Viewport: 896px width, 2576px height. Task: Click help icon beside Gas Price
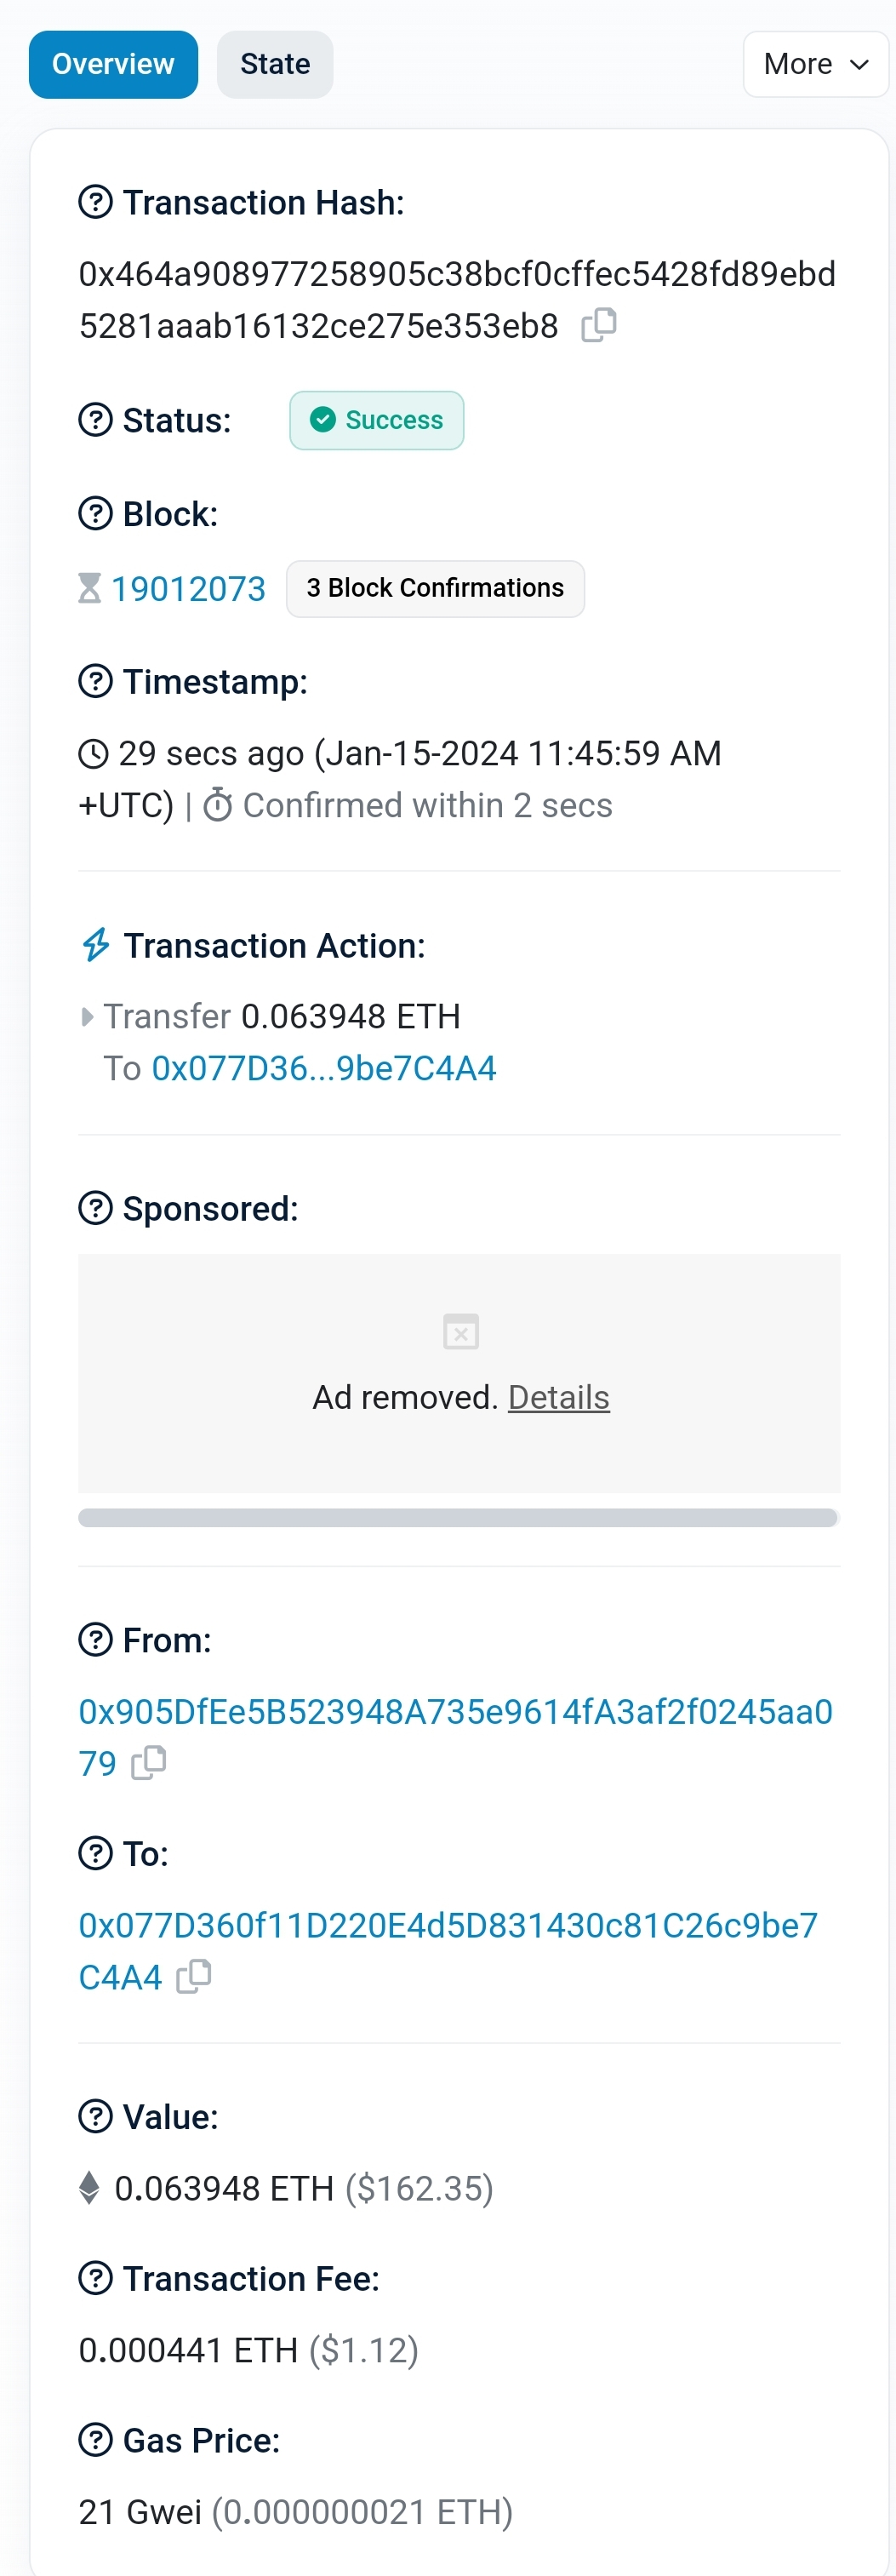coord(95,2440)
